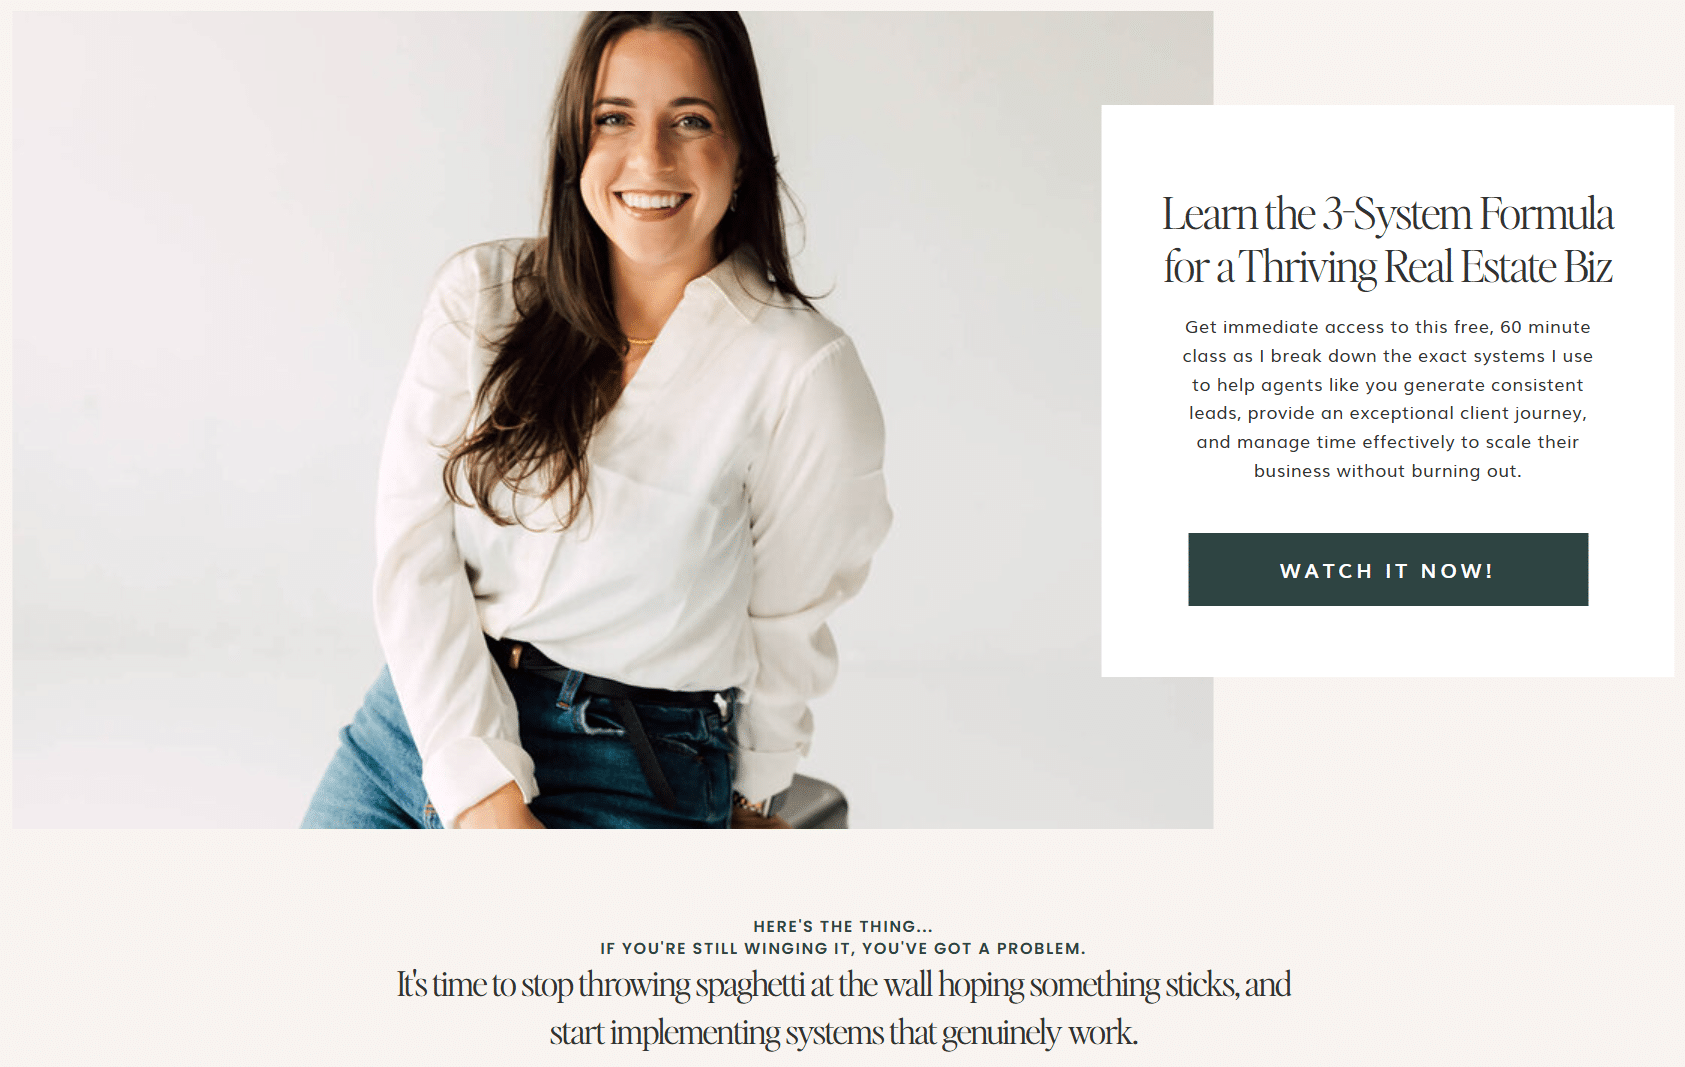
Task: Click the 'Get immediate access to this free' line
Action: tap(1387, 327)
